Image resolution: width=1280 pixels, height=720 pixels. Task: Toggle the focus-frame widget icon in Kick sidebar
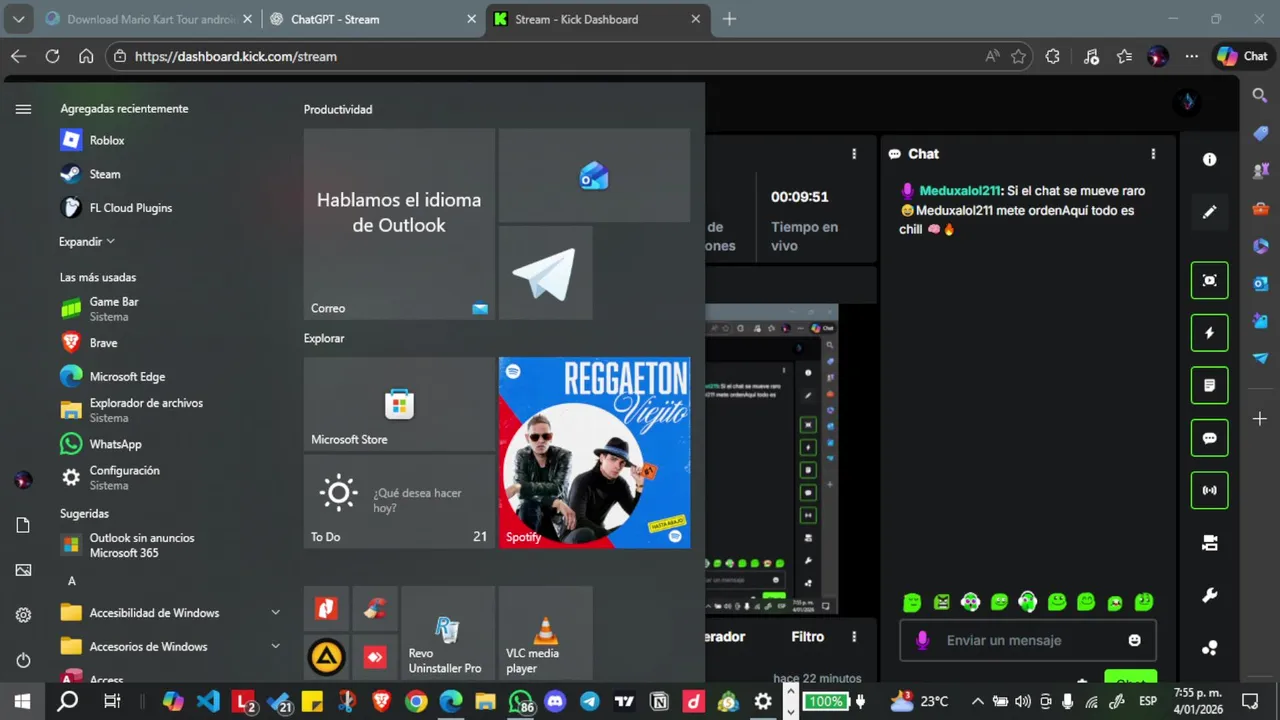click(x=1209, y=281)
